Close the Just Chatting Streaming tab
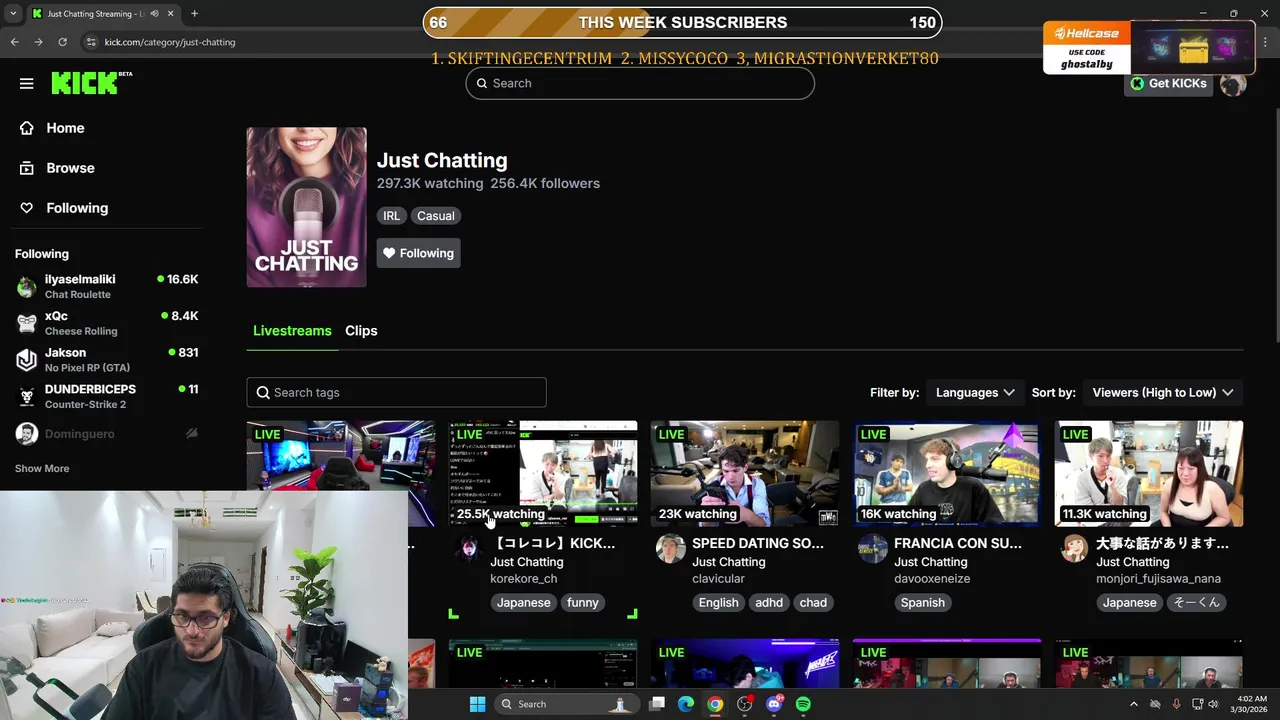 click(170, 14)
